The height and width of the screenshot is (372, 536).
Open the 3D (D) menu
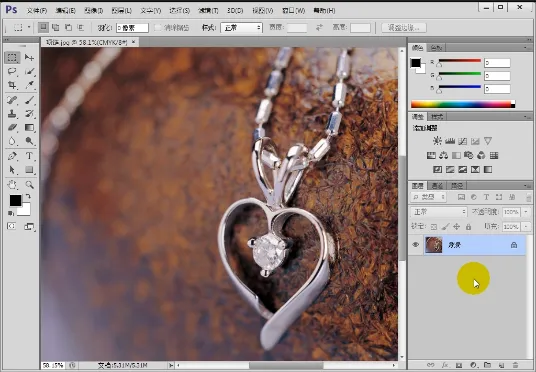[235, 11]
